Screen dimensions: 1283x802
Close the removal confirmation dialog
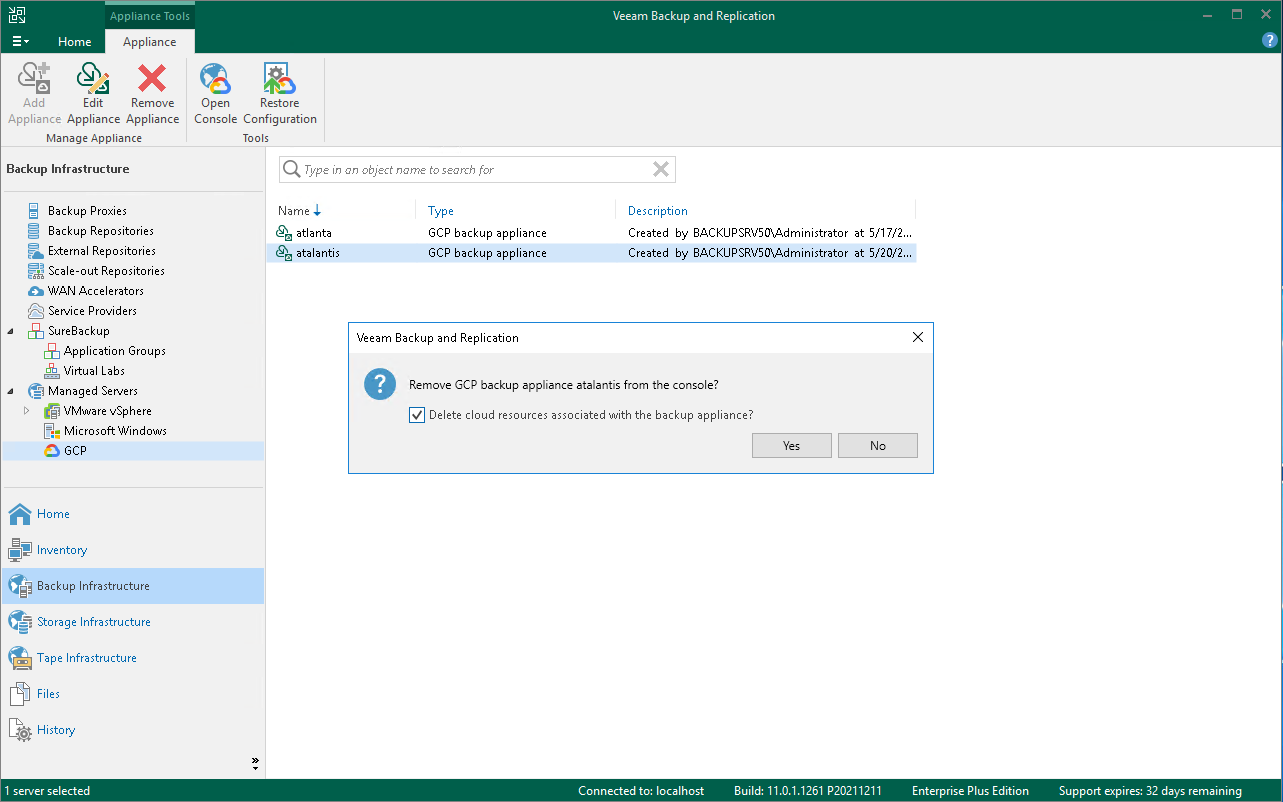[x=918, y=338]
